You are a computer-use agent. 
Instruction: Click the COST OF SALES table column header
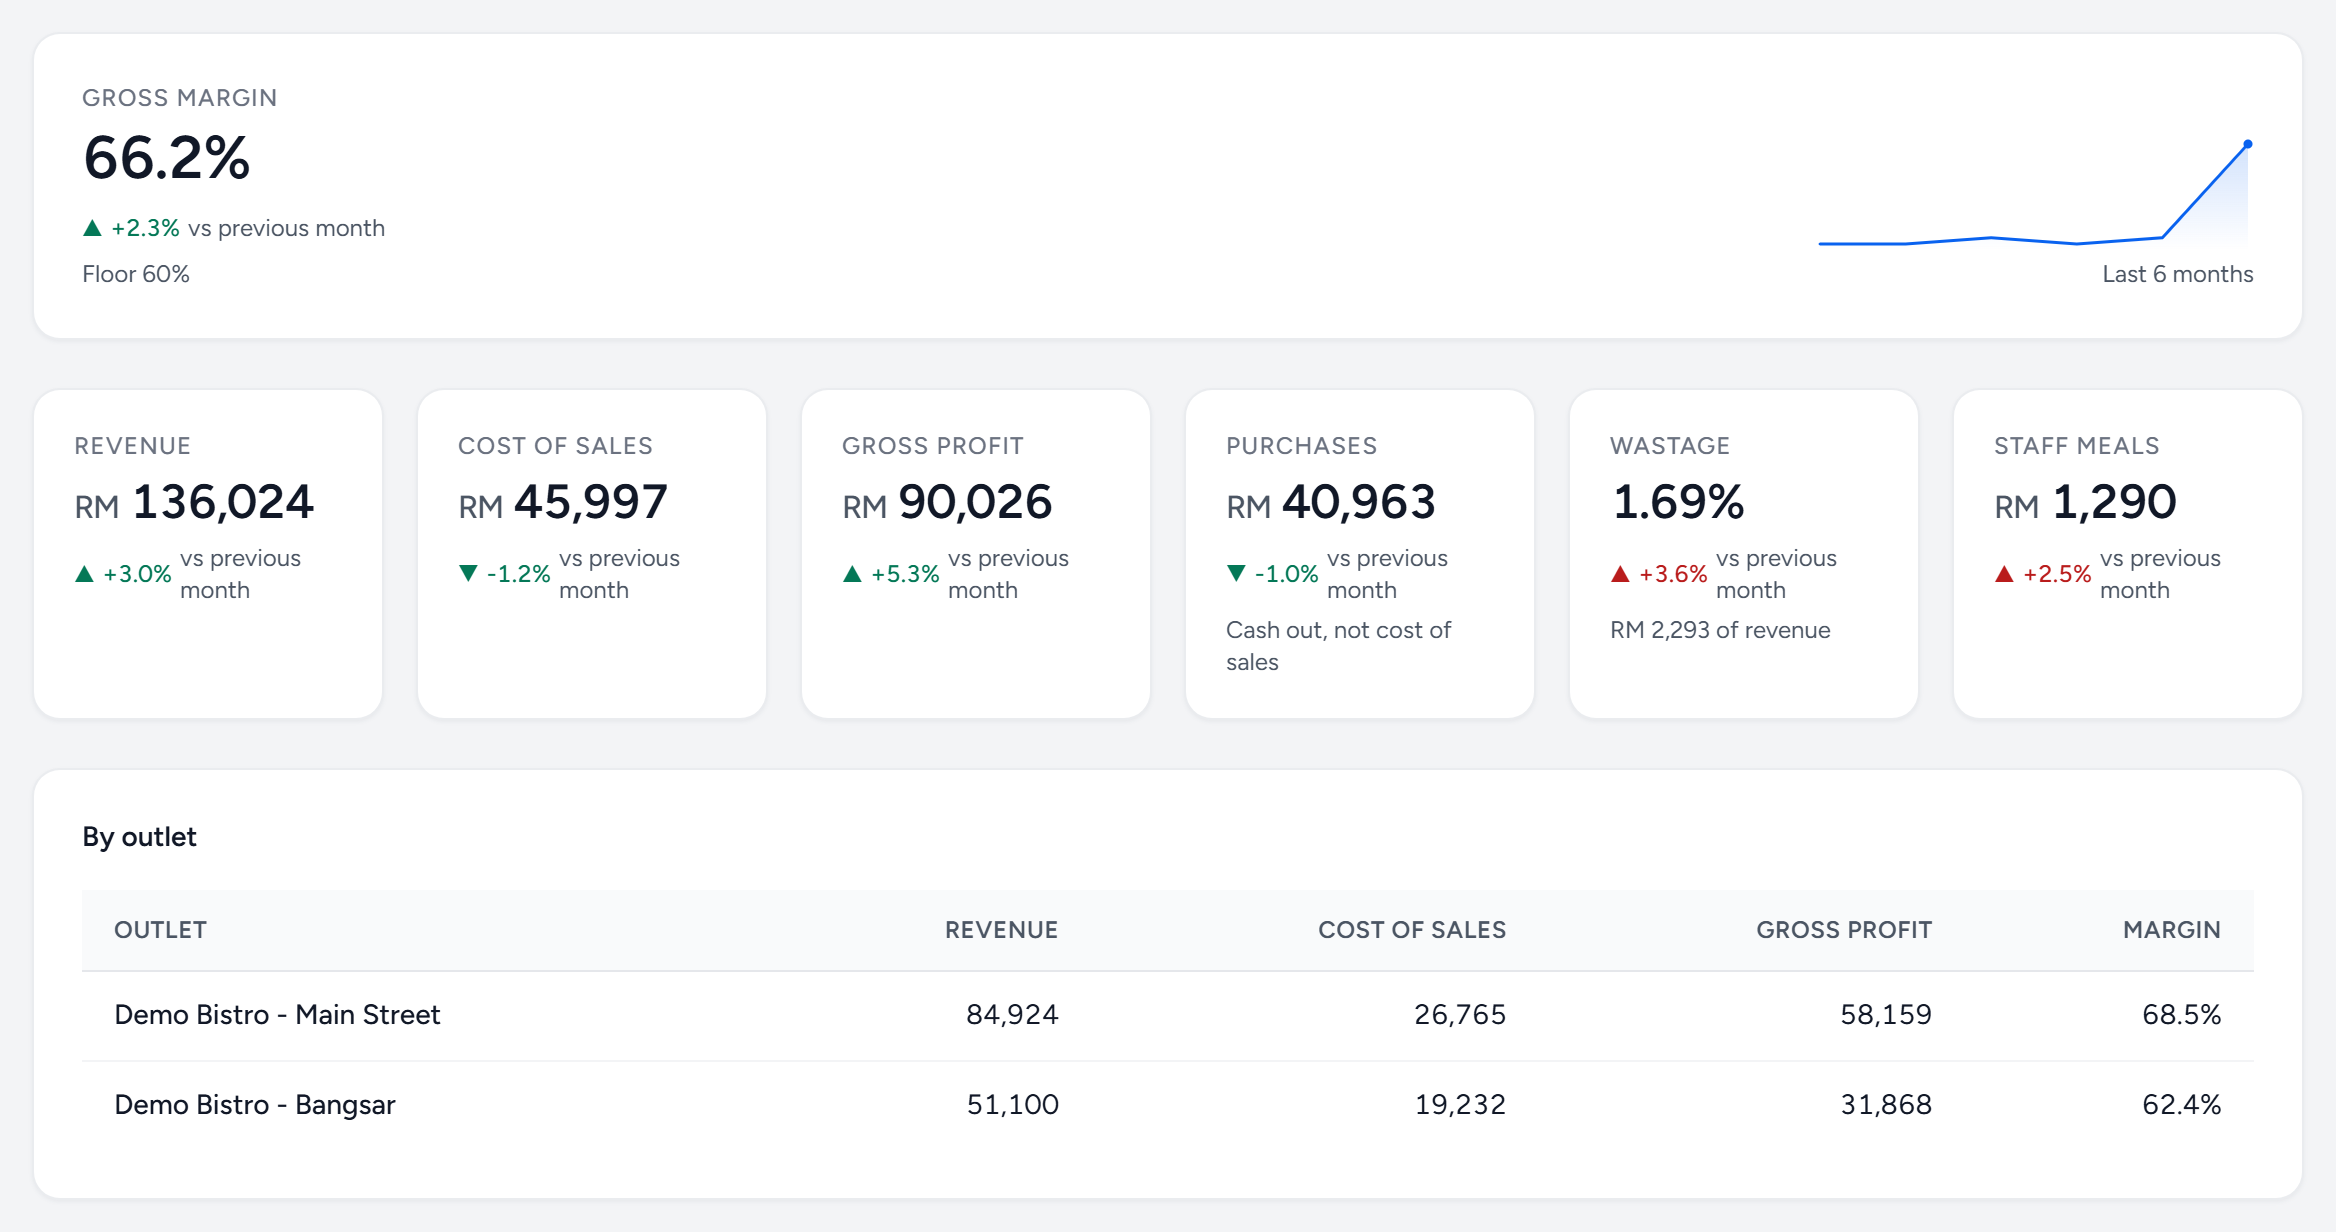tap(1412, 930)
